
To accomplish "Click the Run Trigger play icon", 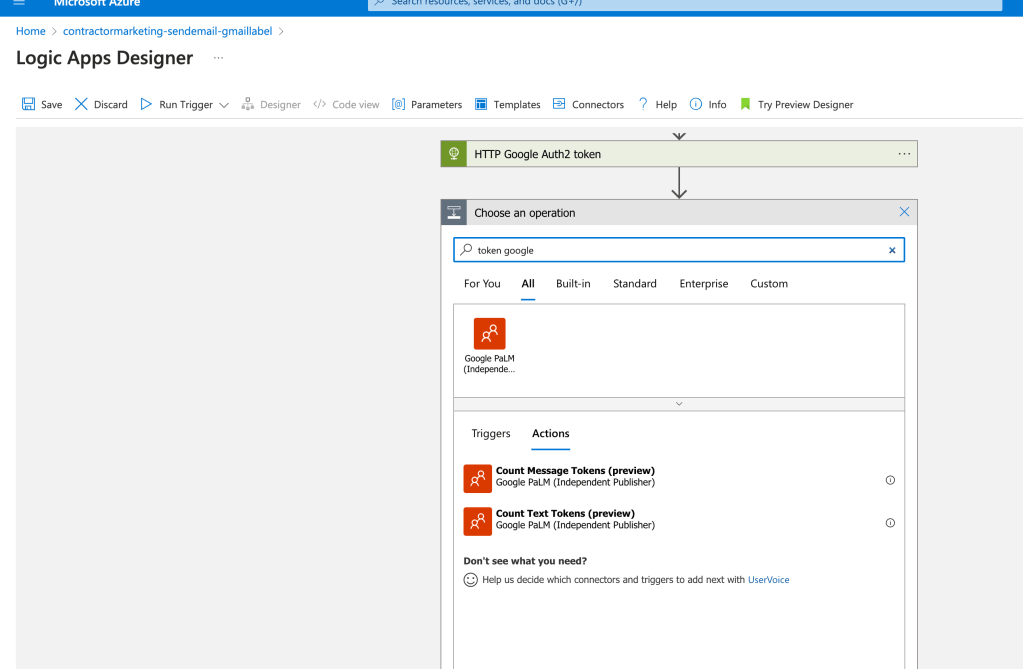I will click(146, 104).
